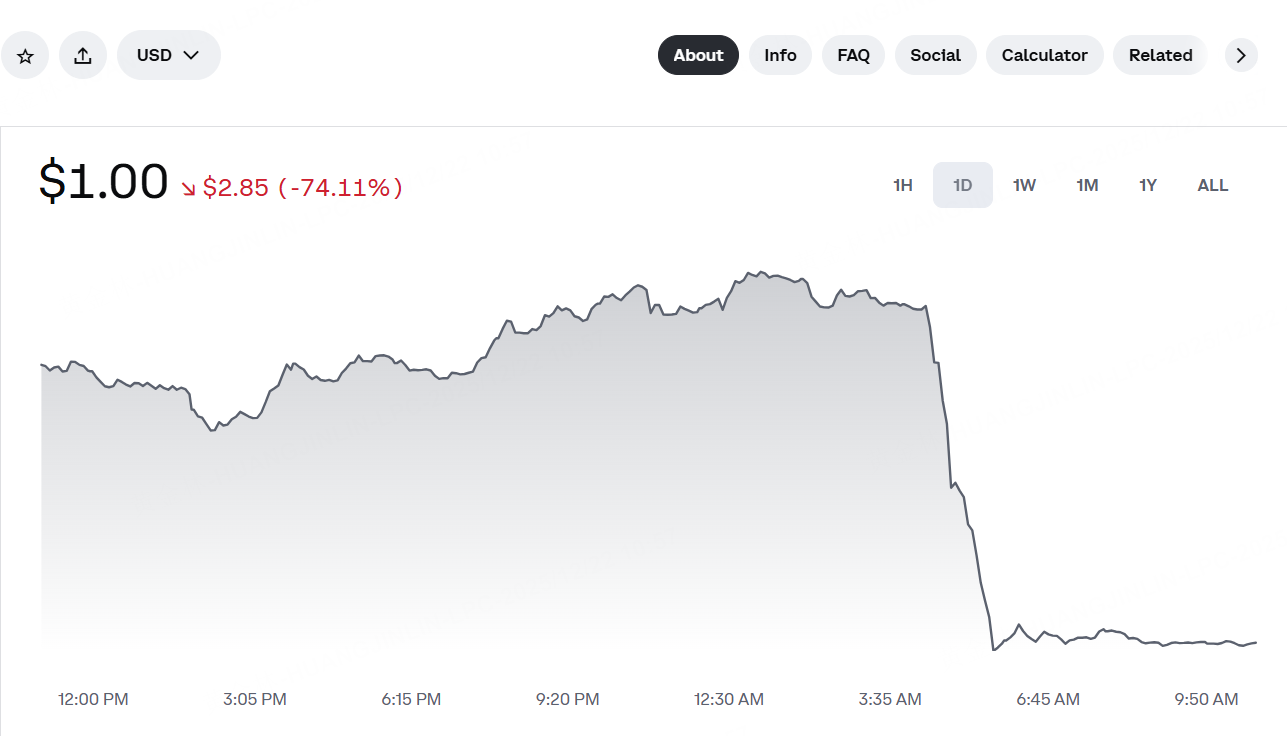Screen dimensions: 1287x736
Task: Select the About tab
Action: point(698,55)
